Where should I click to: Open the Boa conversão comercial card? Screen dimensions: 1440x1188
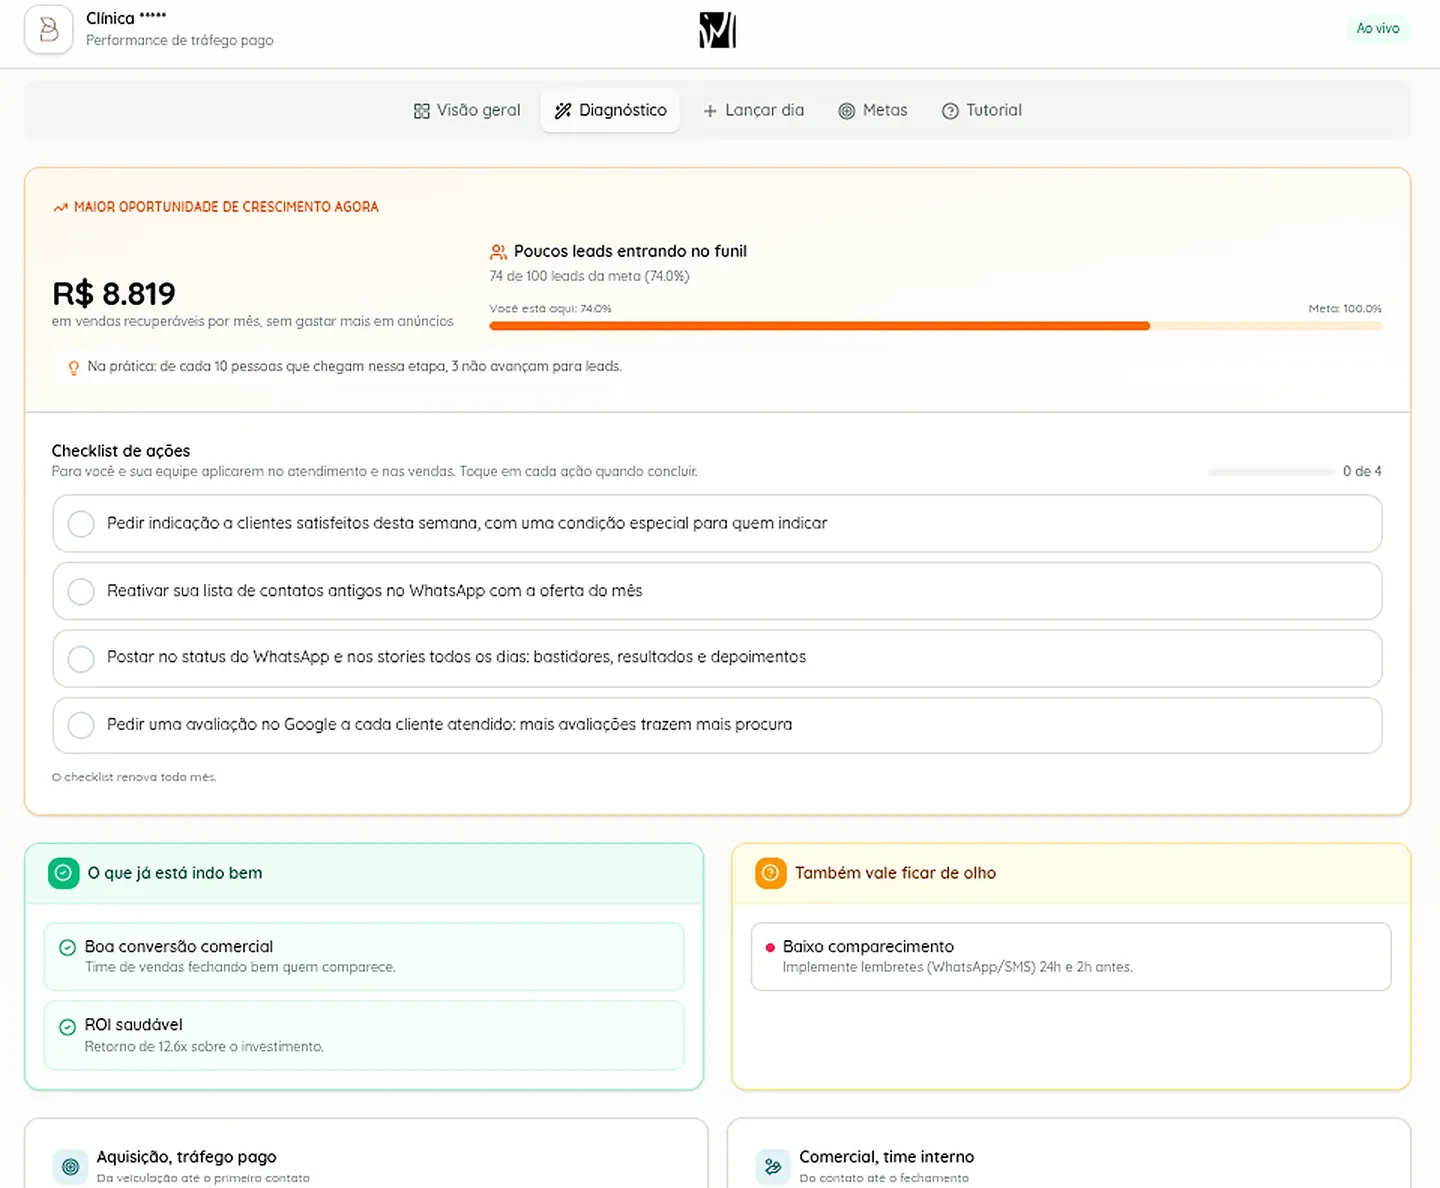(x=364, y=956)
